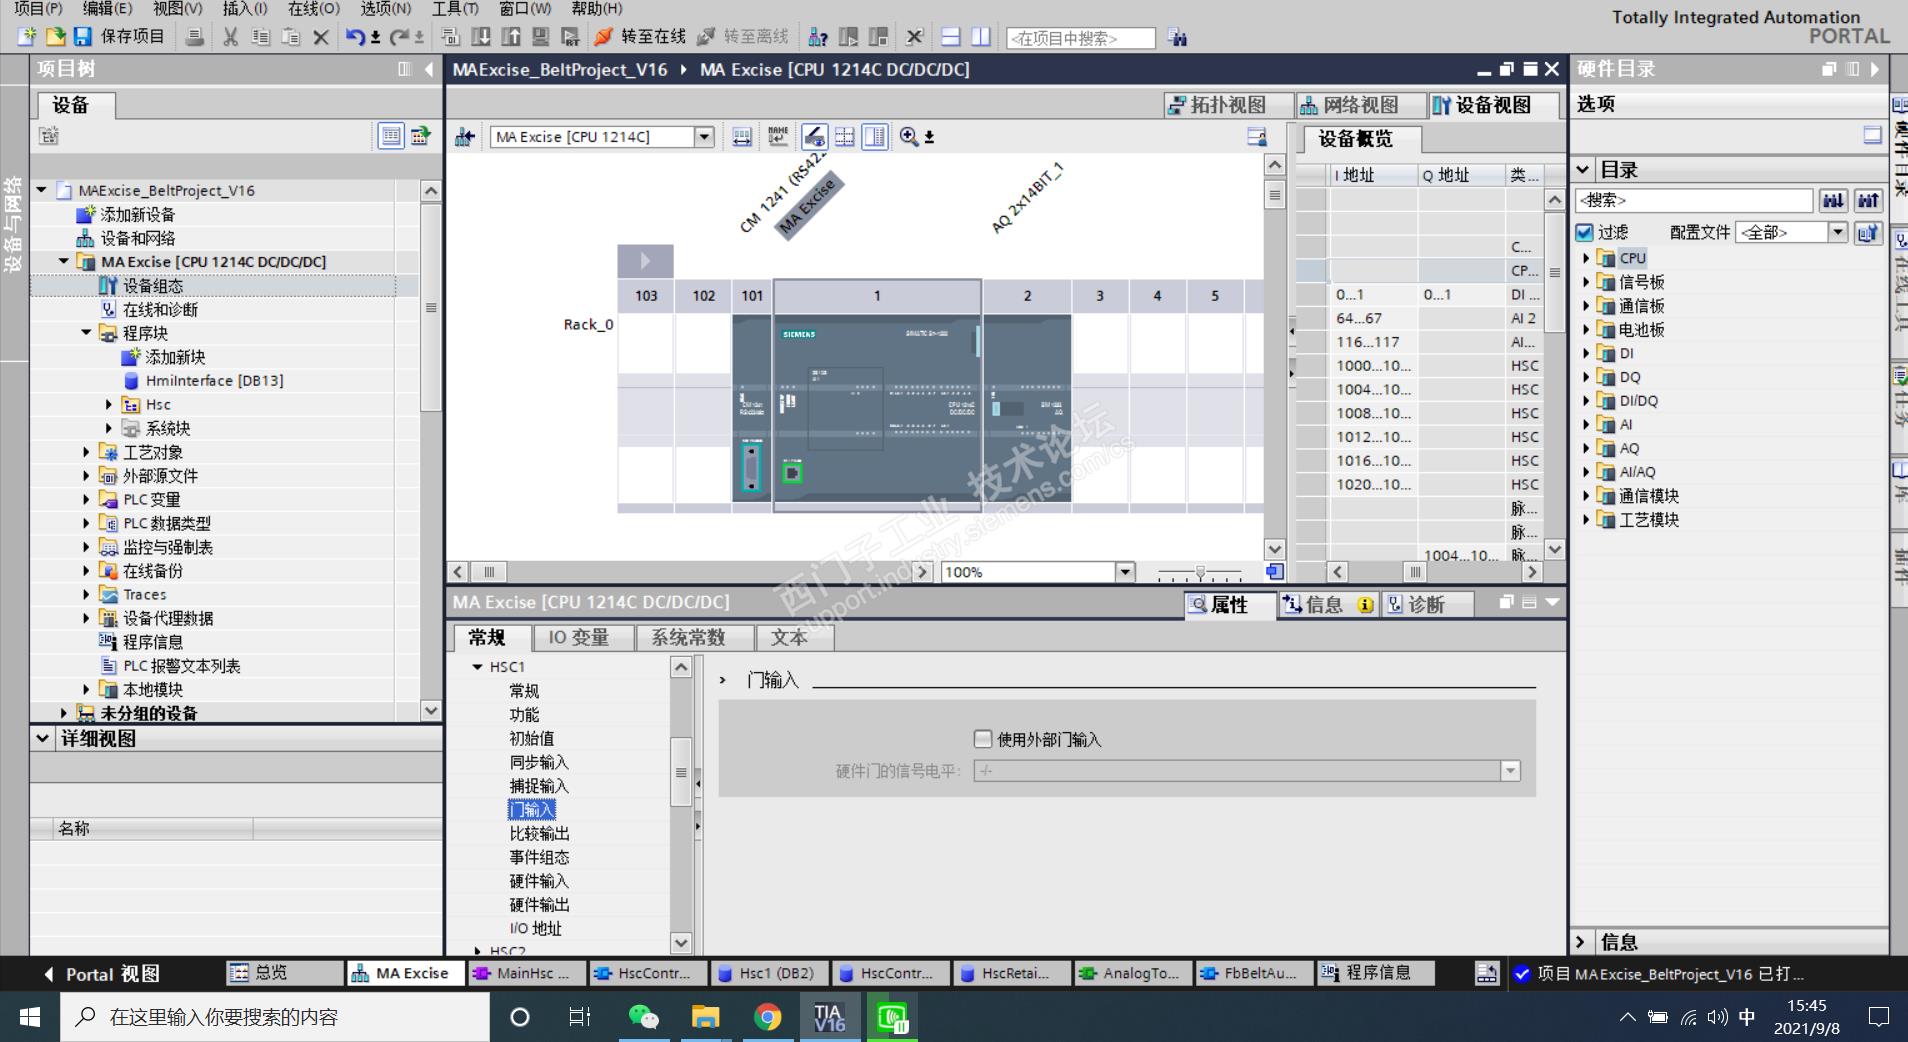1908x1042 pixels.
Task: Click the NAME module labels icon
Action: click(x=778, y=137)
